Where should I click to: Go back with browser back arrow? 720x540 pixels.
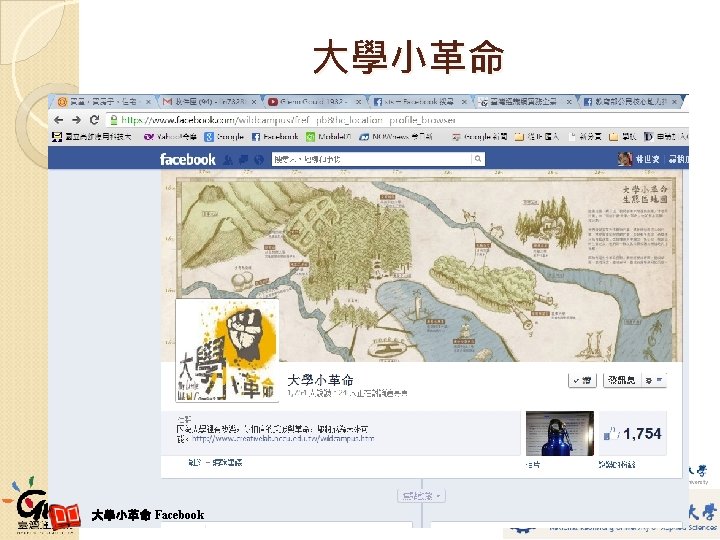click(x=58, y=120)
